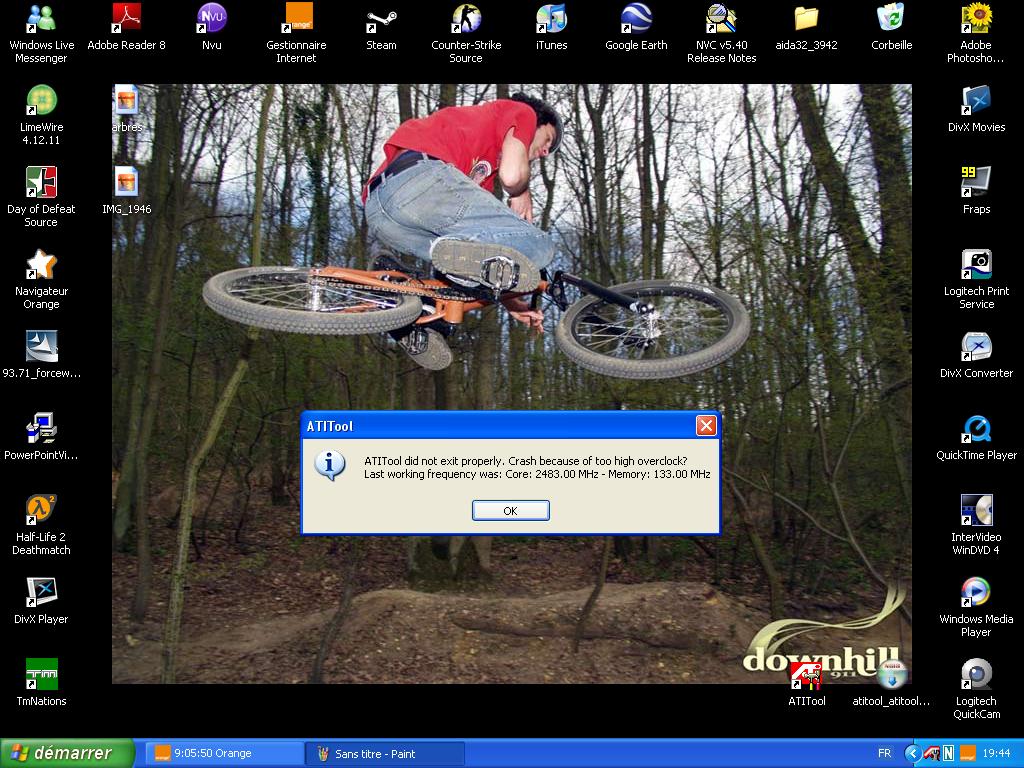This screenshot has width=1024, height=768.
Task: Click OK in the ATITool dialog
Action: click(510, 511)
